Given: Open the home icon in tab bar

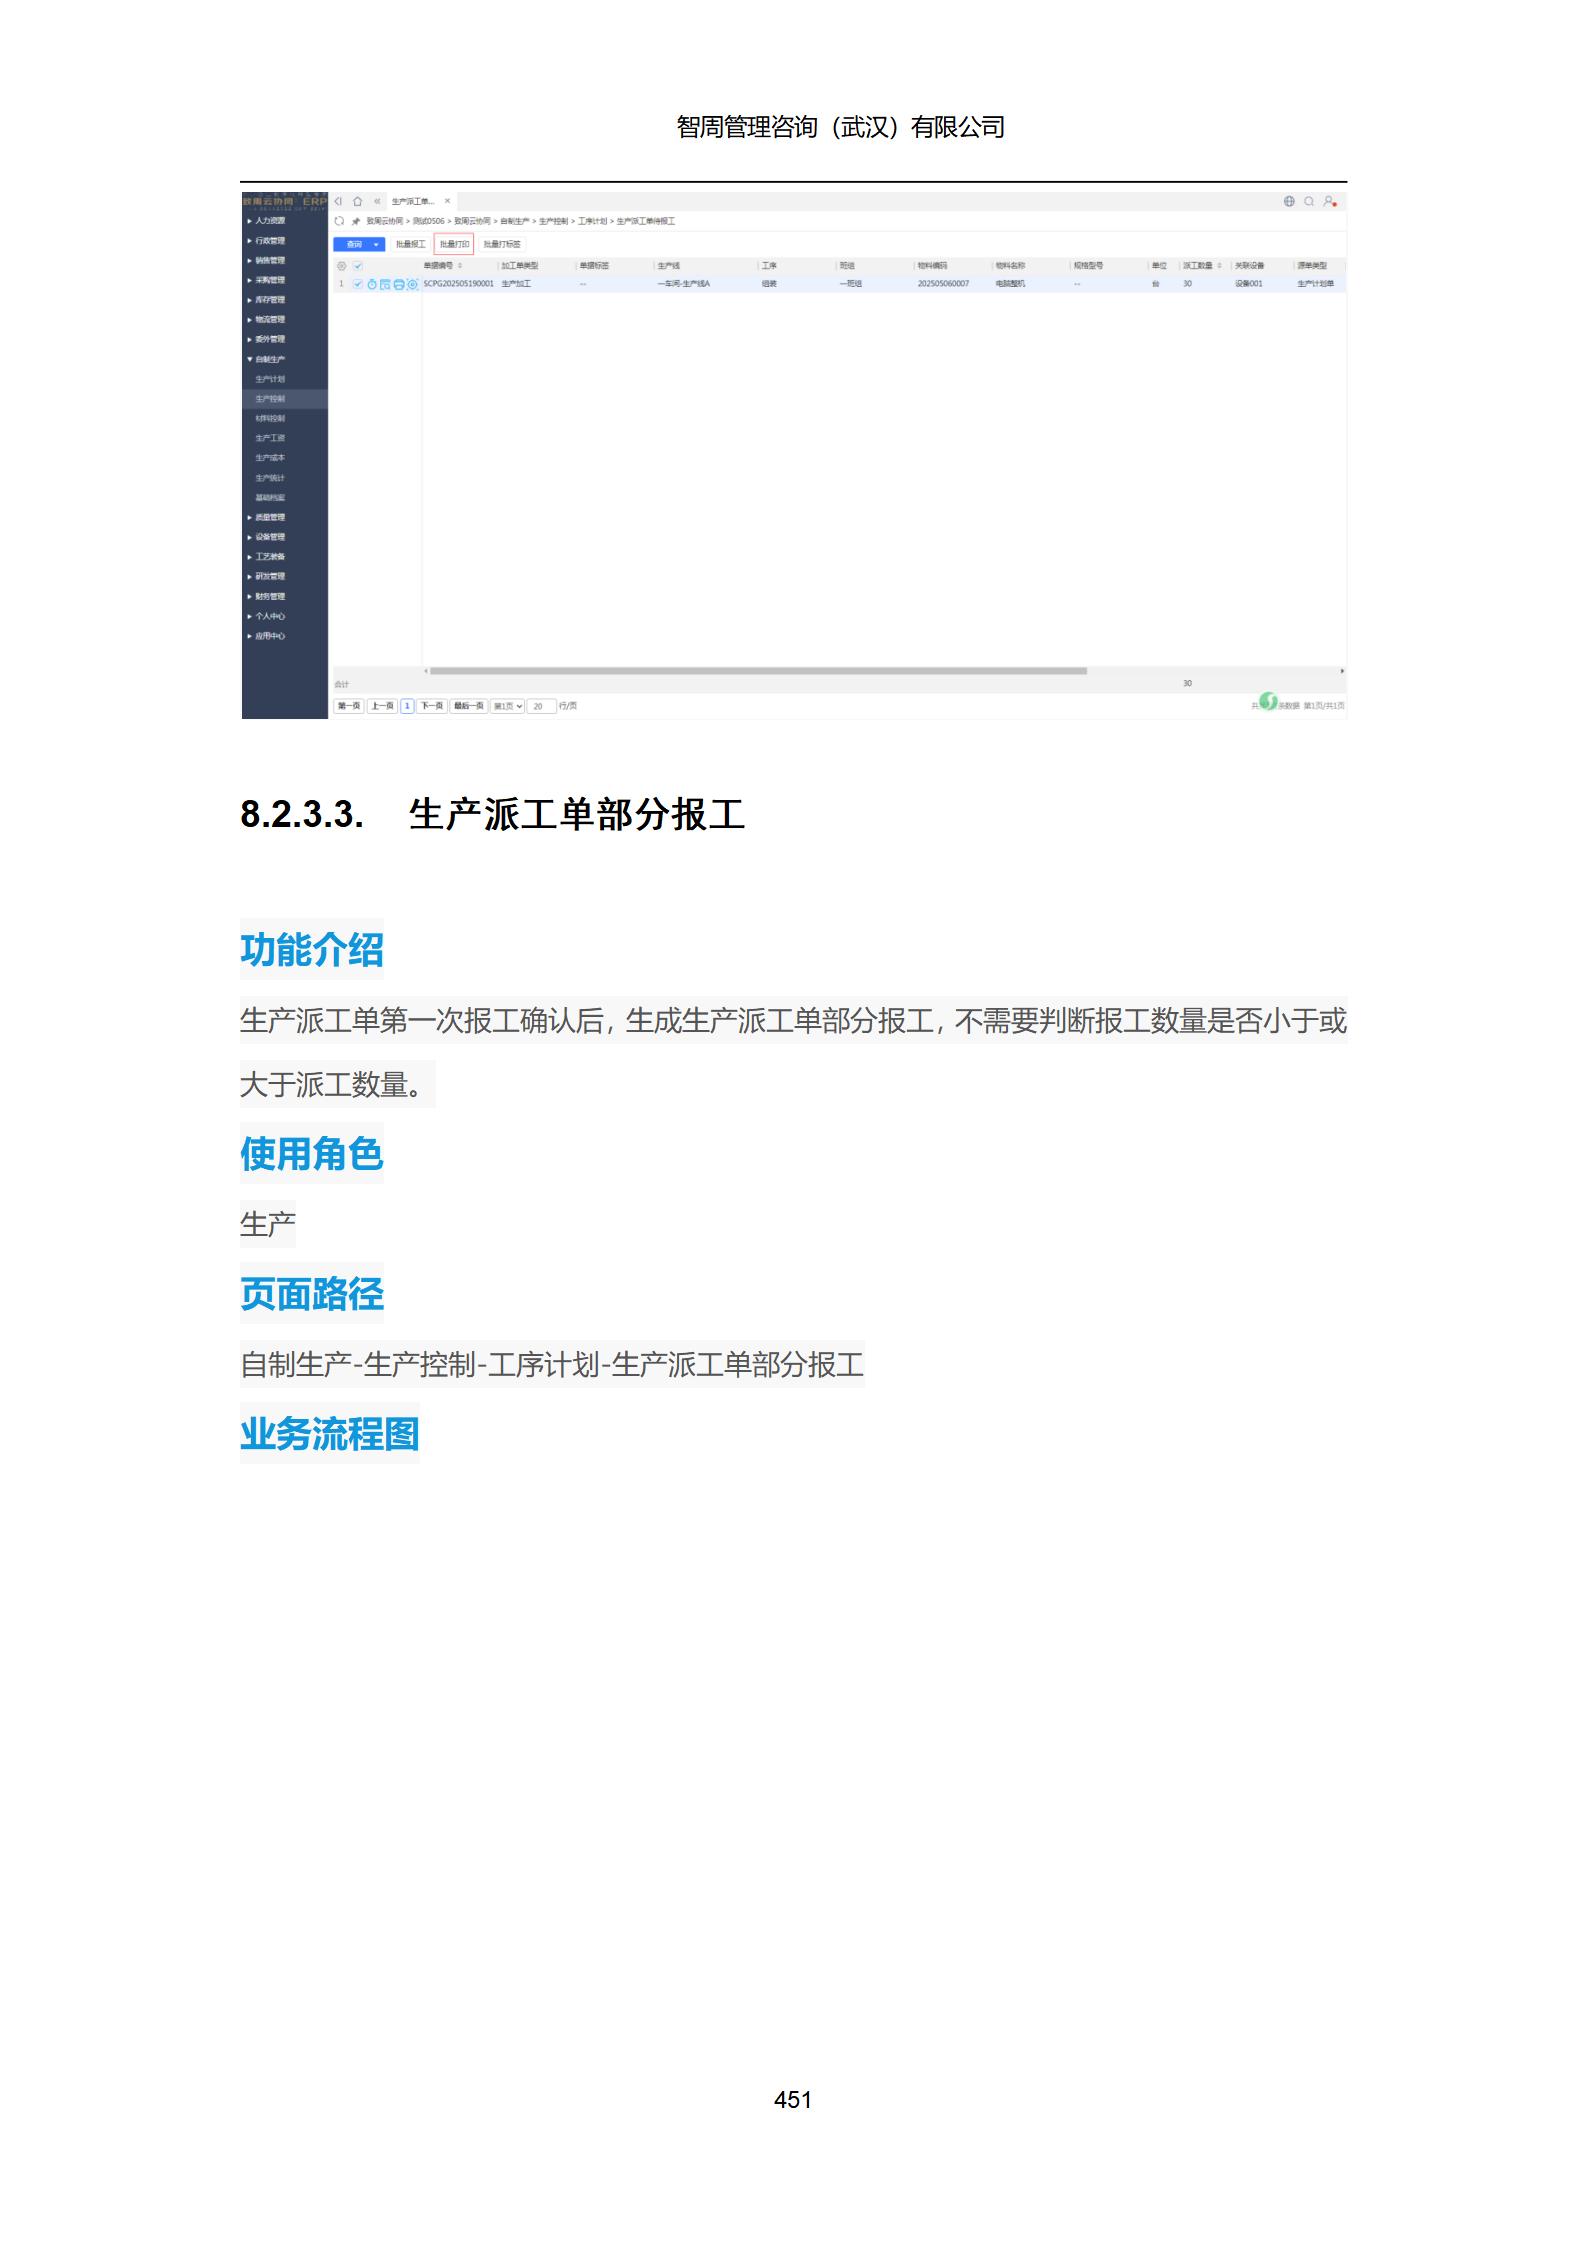Looking at the screenshot, I should click(x=358, y=201).
